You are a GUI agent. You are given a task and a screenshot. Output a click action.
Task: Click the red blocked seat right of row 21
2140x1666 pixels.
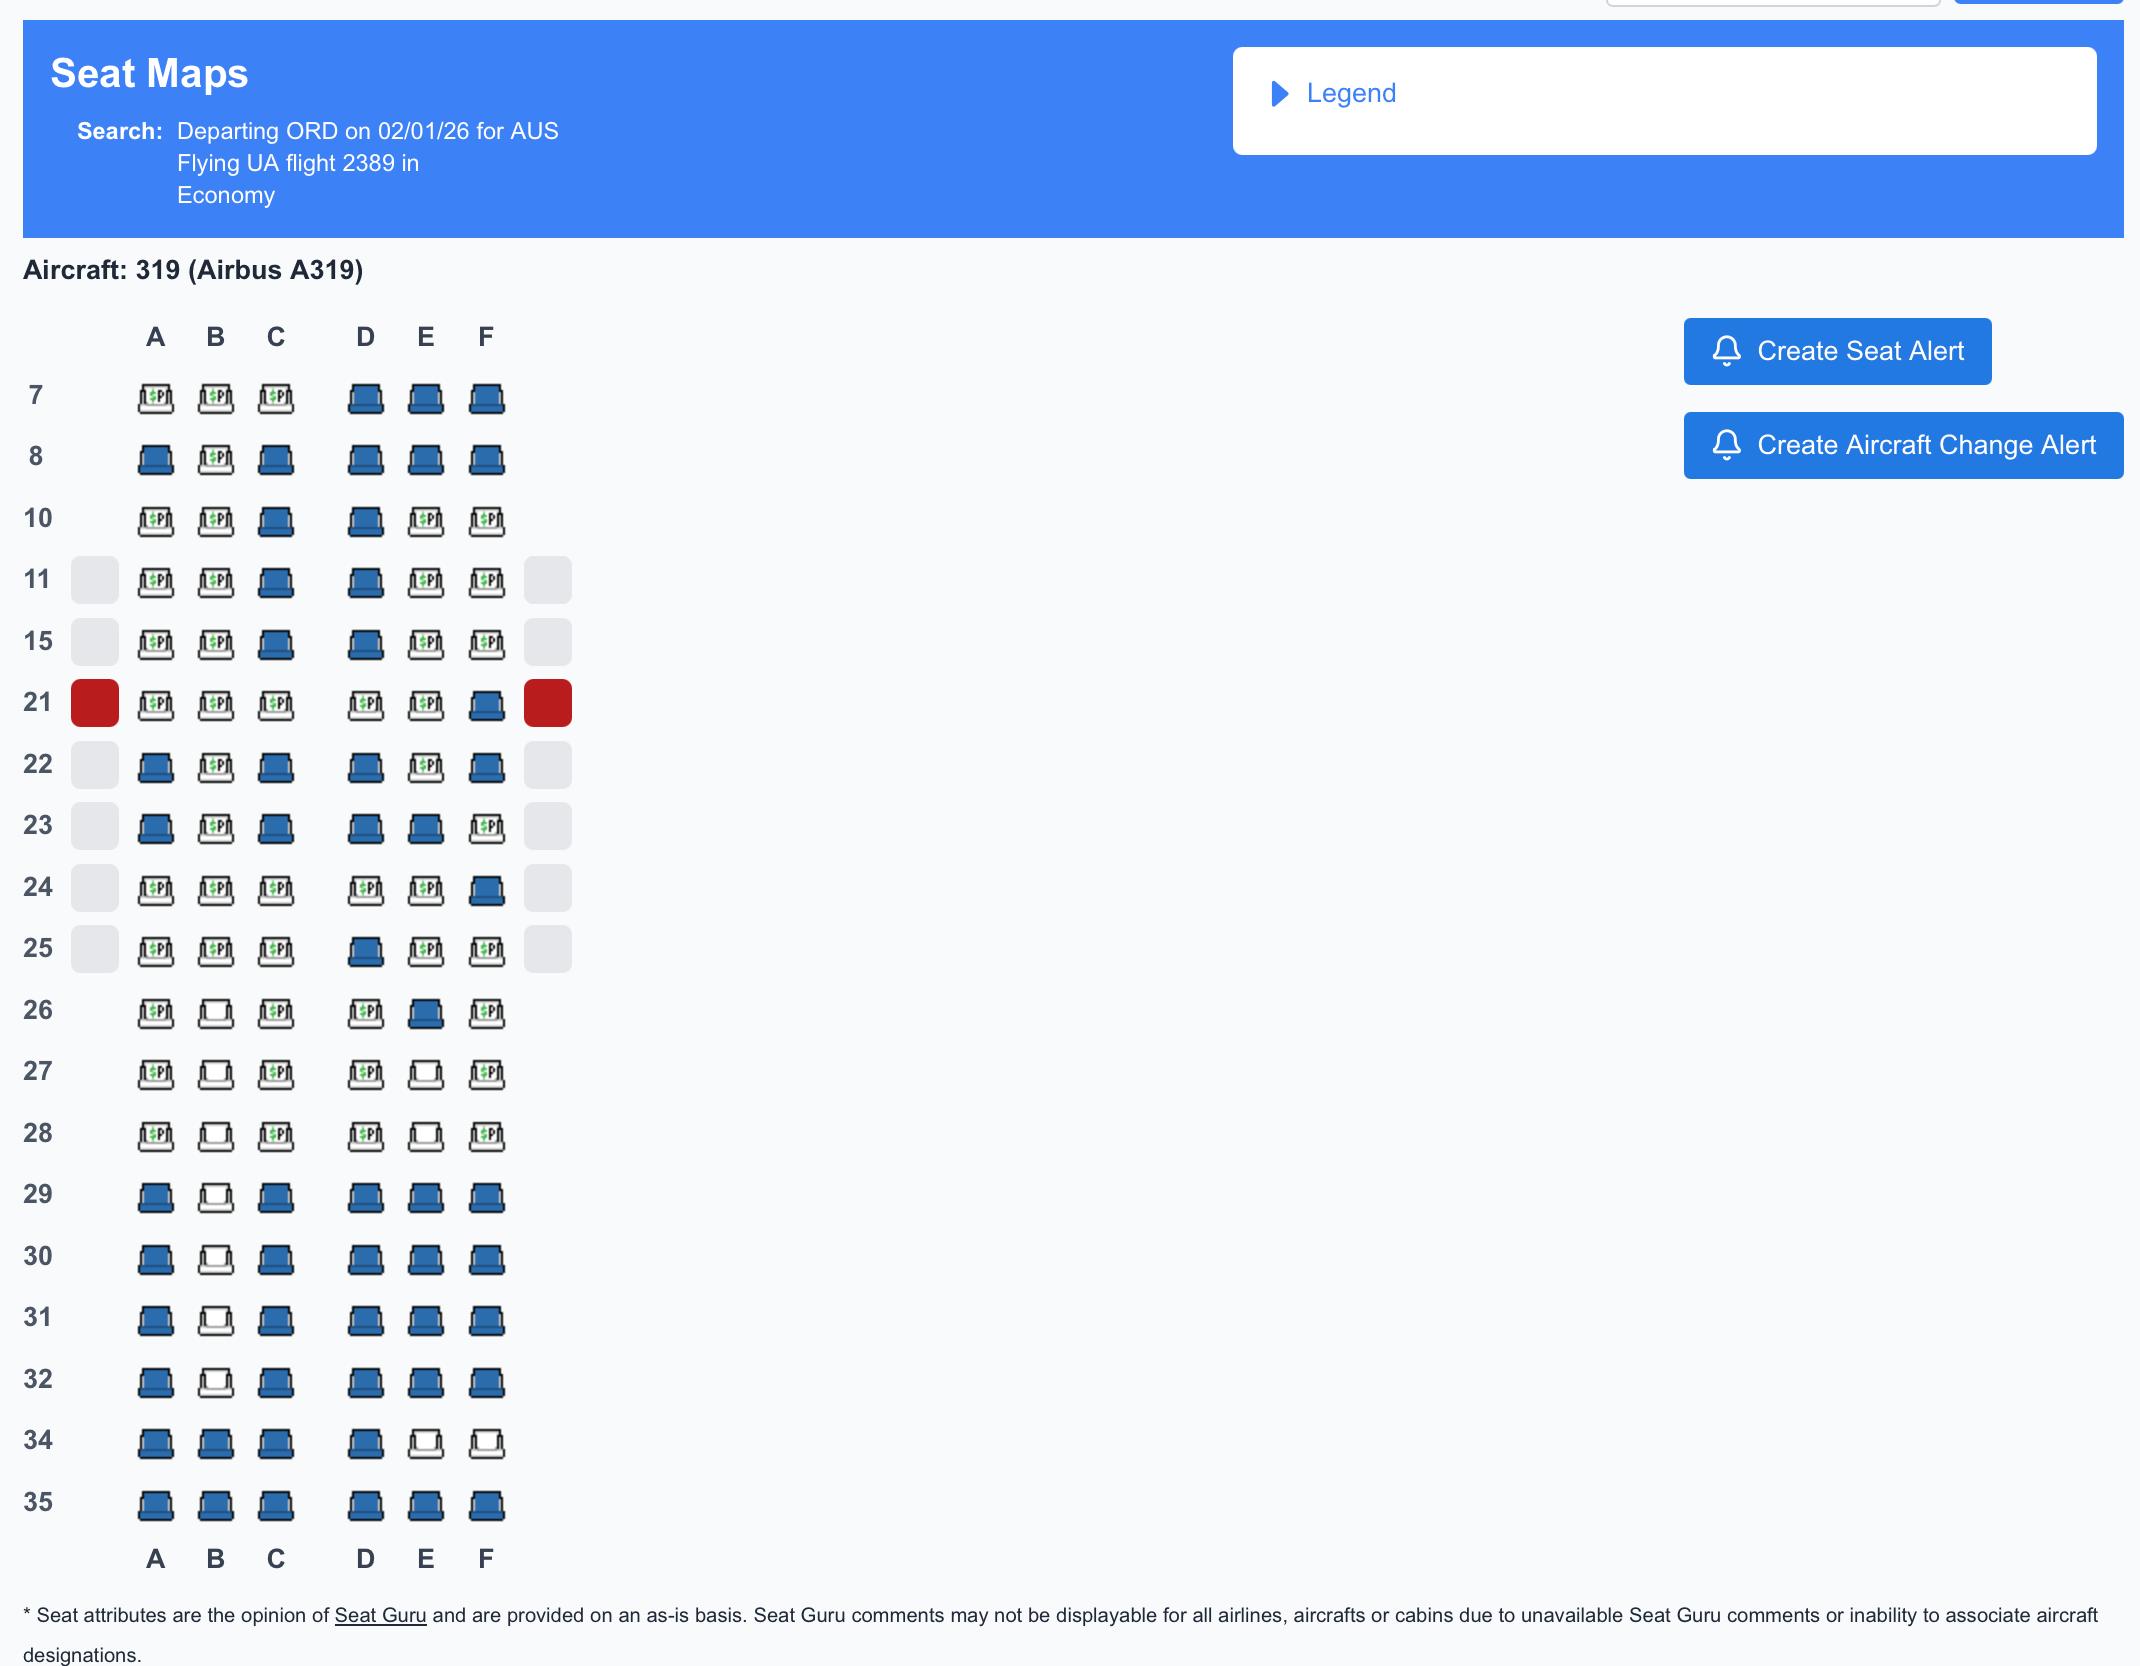[548, 702]
